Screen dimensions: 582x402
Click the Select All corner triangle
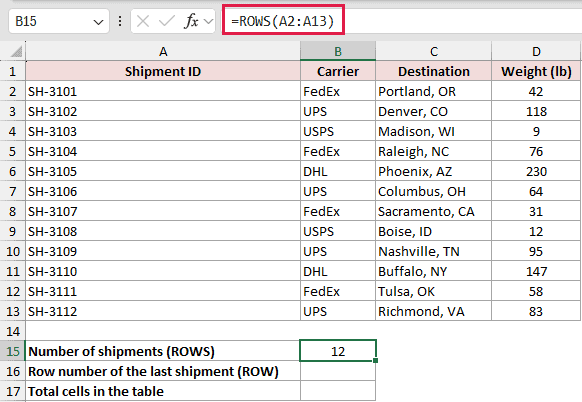(16, 52)
